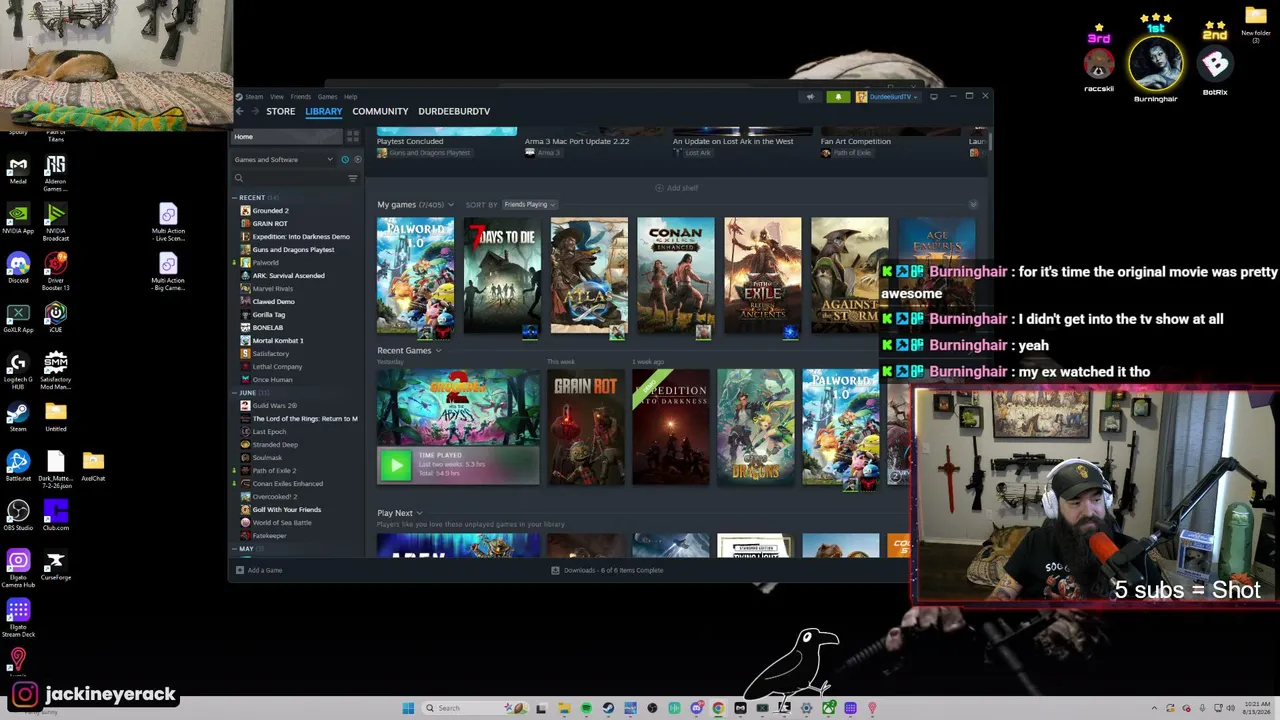Screen dimensions: 1280x720
Task: Switch to the STORE tab
Action: click(x=280, y=111)
